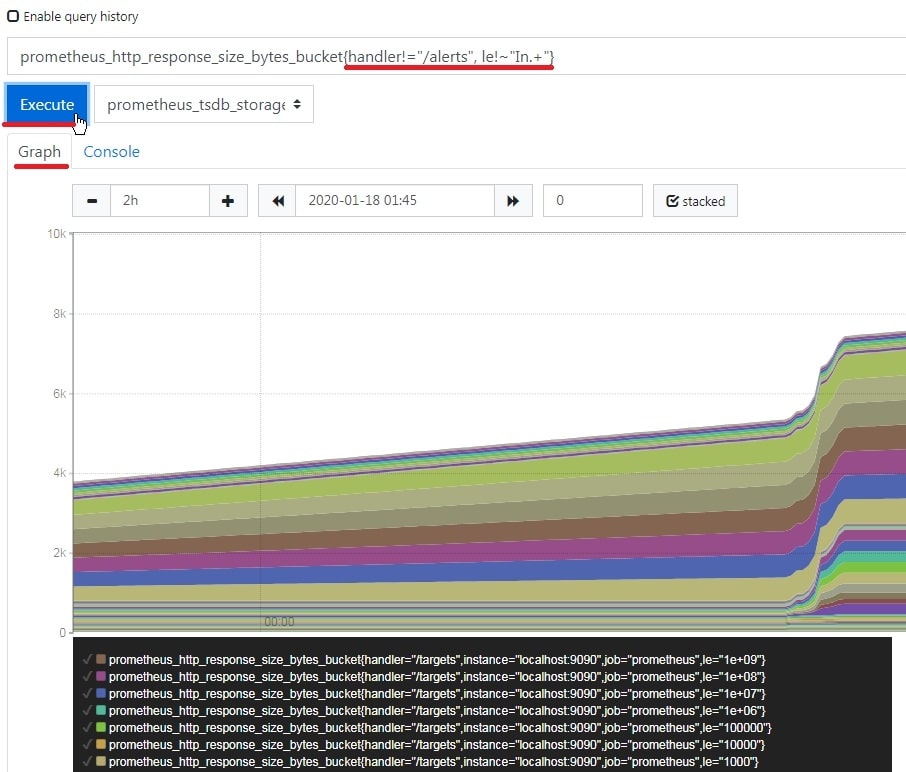Switch to the Graph tab
Viewport: 906px width, 772px height.
coord(39,151)
